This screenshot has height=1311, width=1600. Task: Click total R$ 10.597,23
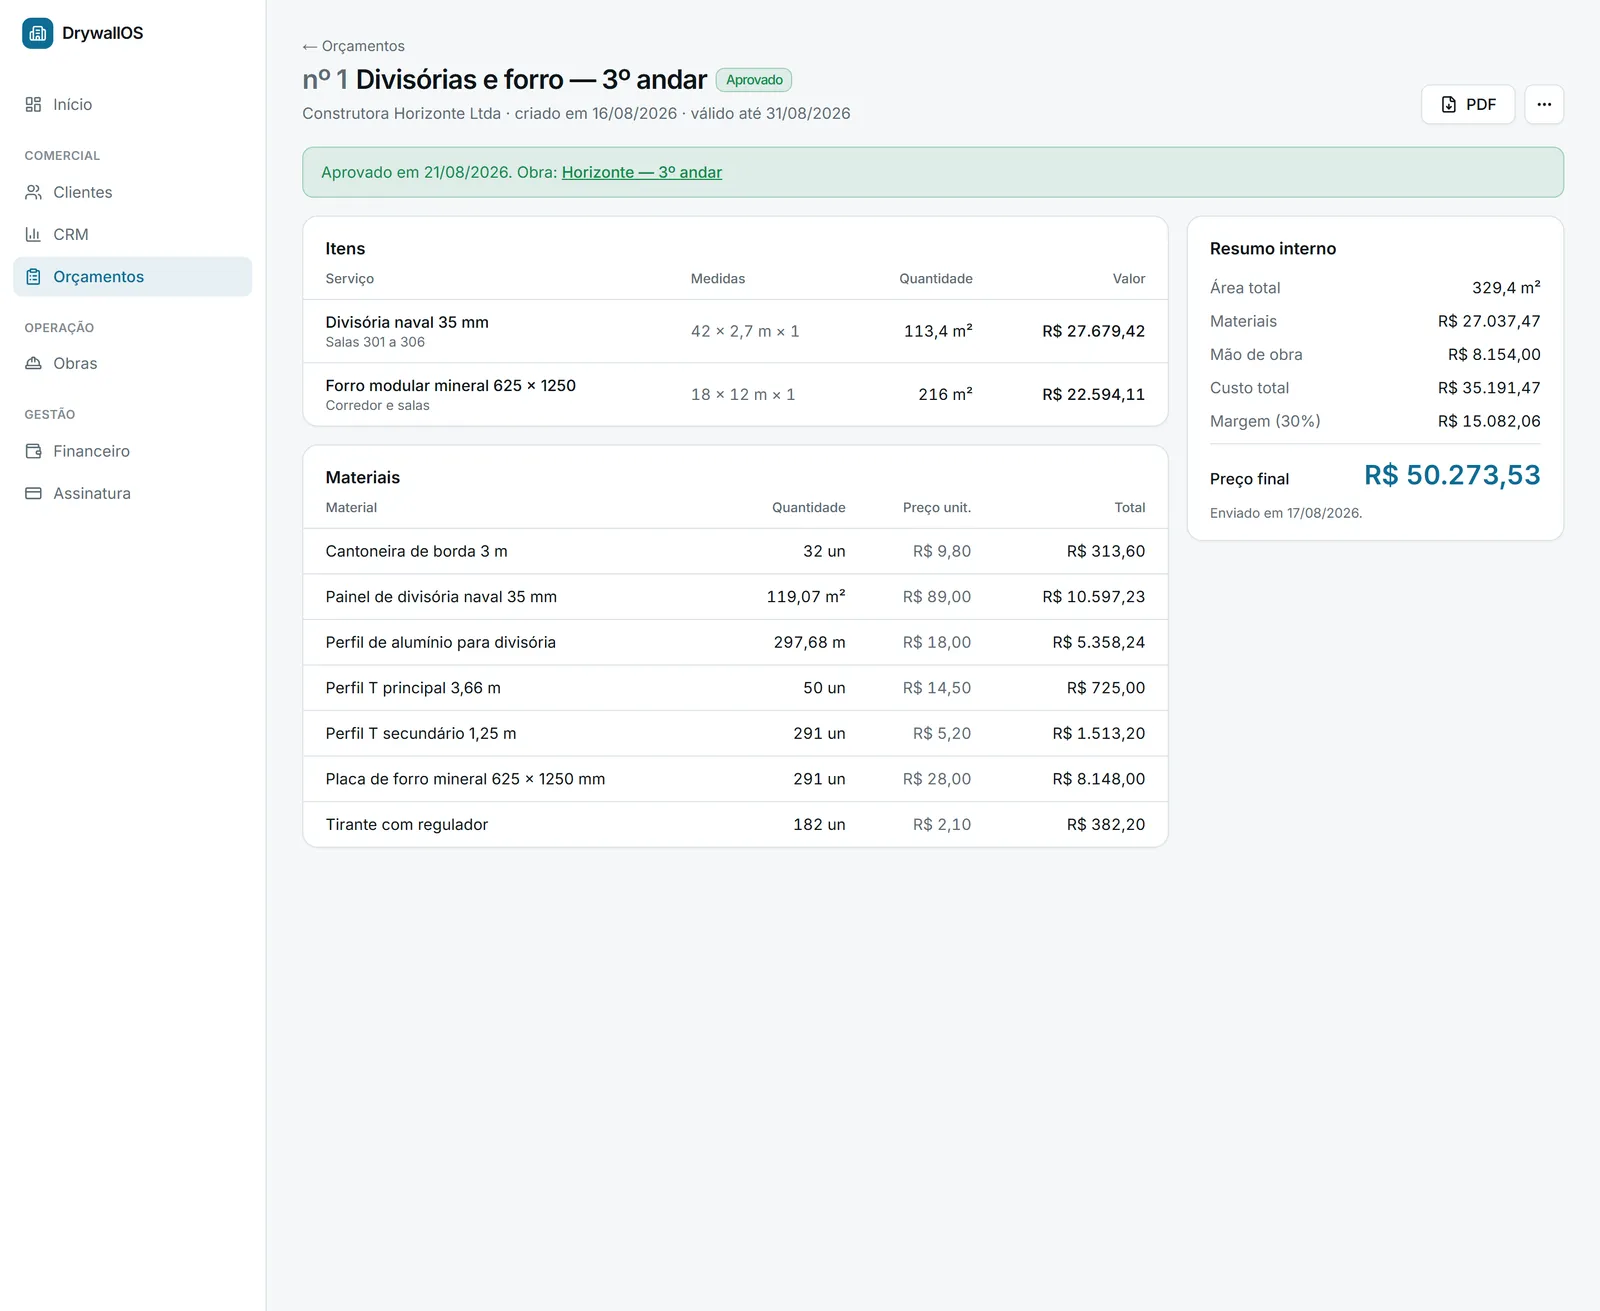pyautogui.click(x=1093, y=597)
